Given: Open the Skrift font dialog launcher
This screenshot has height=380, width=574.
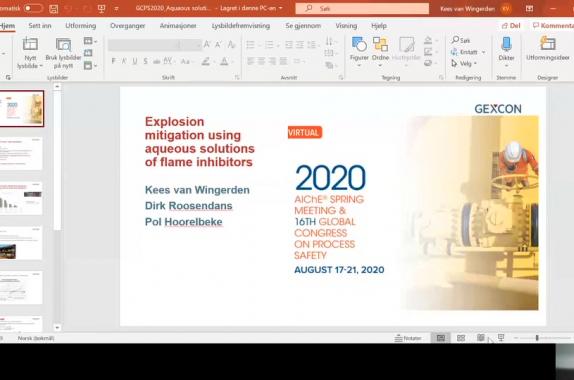Looking at the screenshot, I should [237, 78].
